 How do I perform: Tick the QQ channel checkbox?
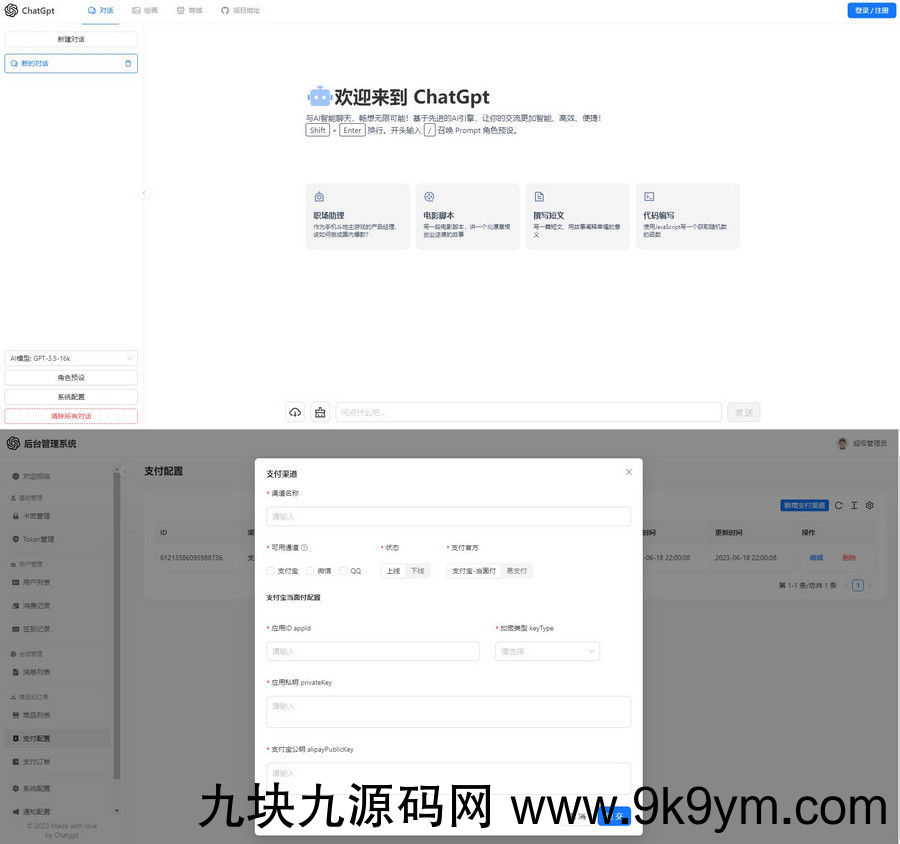point(343,571)
